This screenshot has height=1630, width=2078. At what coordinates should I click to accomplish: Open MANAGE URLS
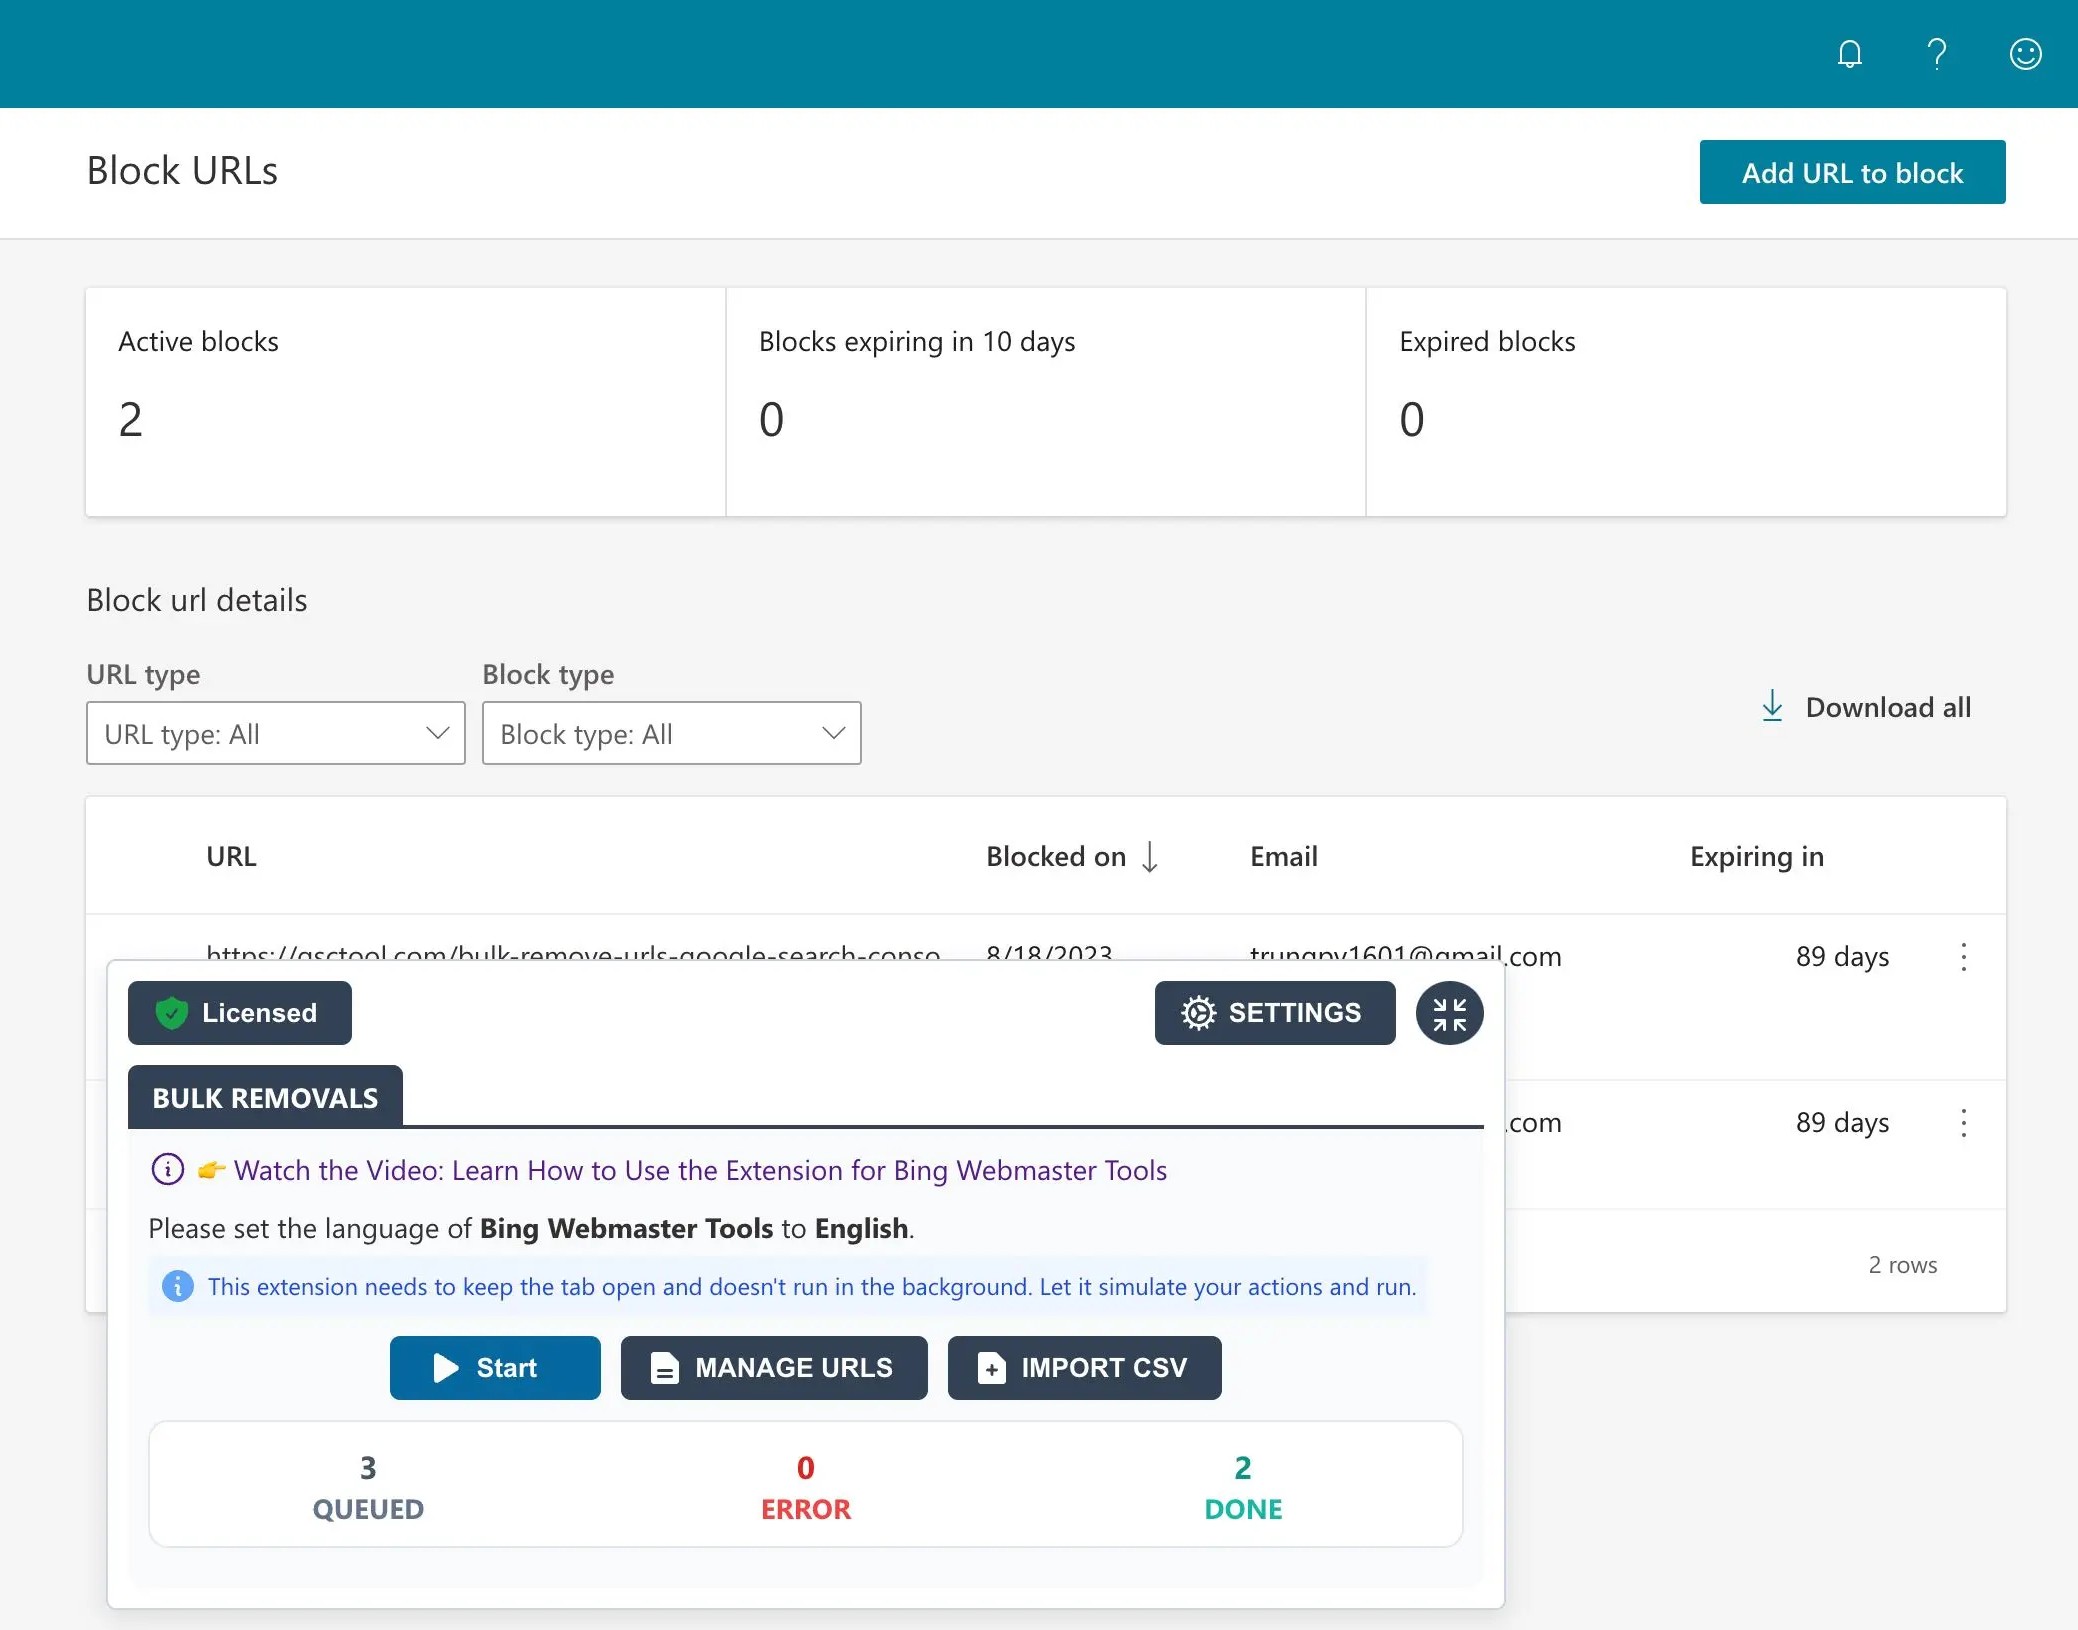(x=773, y=1368)
